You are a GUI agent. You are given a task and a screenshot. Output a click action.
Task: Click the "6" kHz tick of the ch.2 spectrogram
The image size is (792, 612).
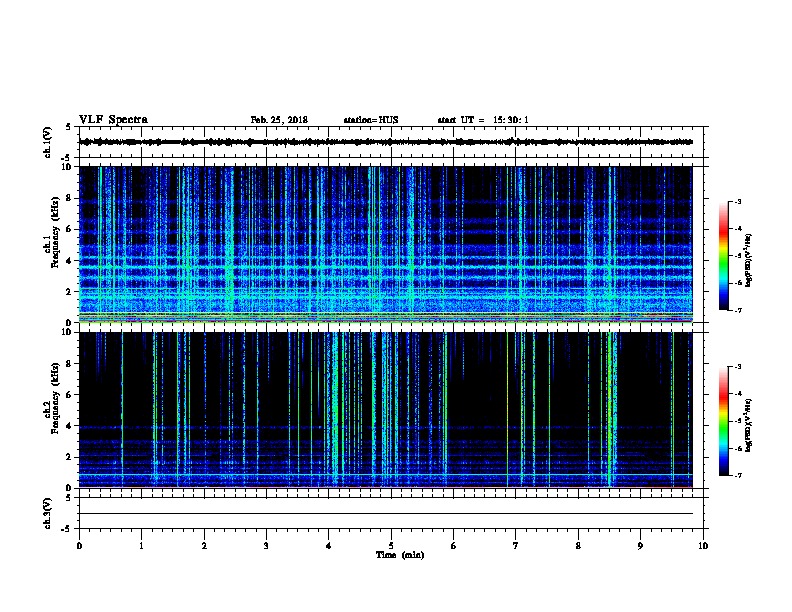69,395
